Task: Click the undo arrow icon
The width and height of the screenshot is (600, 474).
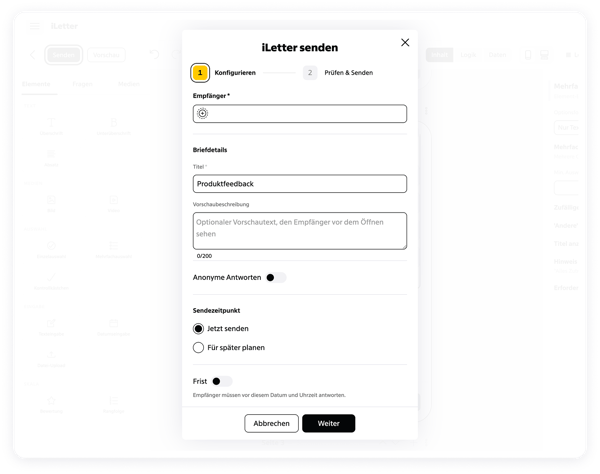Action: pyautogui.click(x=154, y=54)
